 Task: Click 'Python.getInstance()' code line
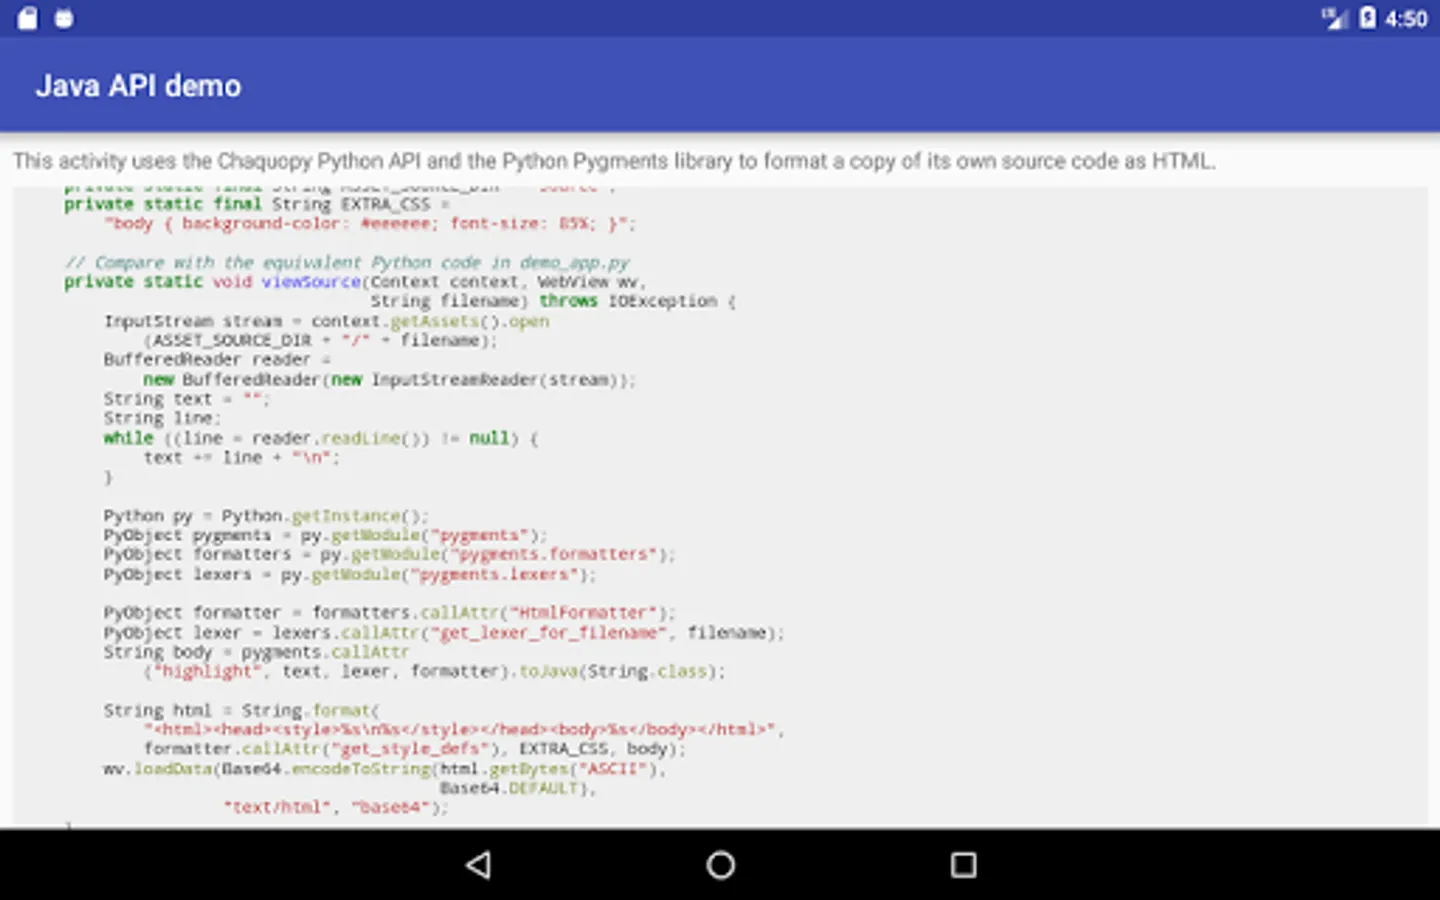point(324,516)
